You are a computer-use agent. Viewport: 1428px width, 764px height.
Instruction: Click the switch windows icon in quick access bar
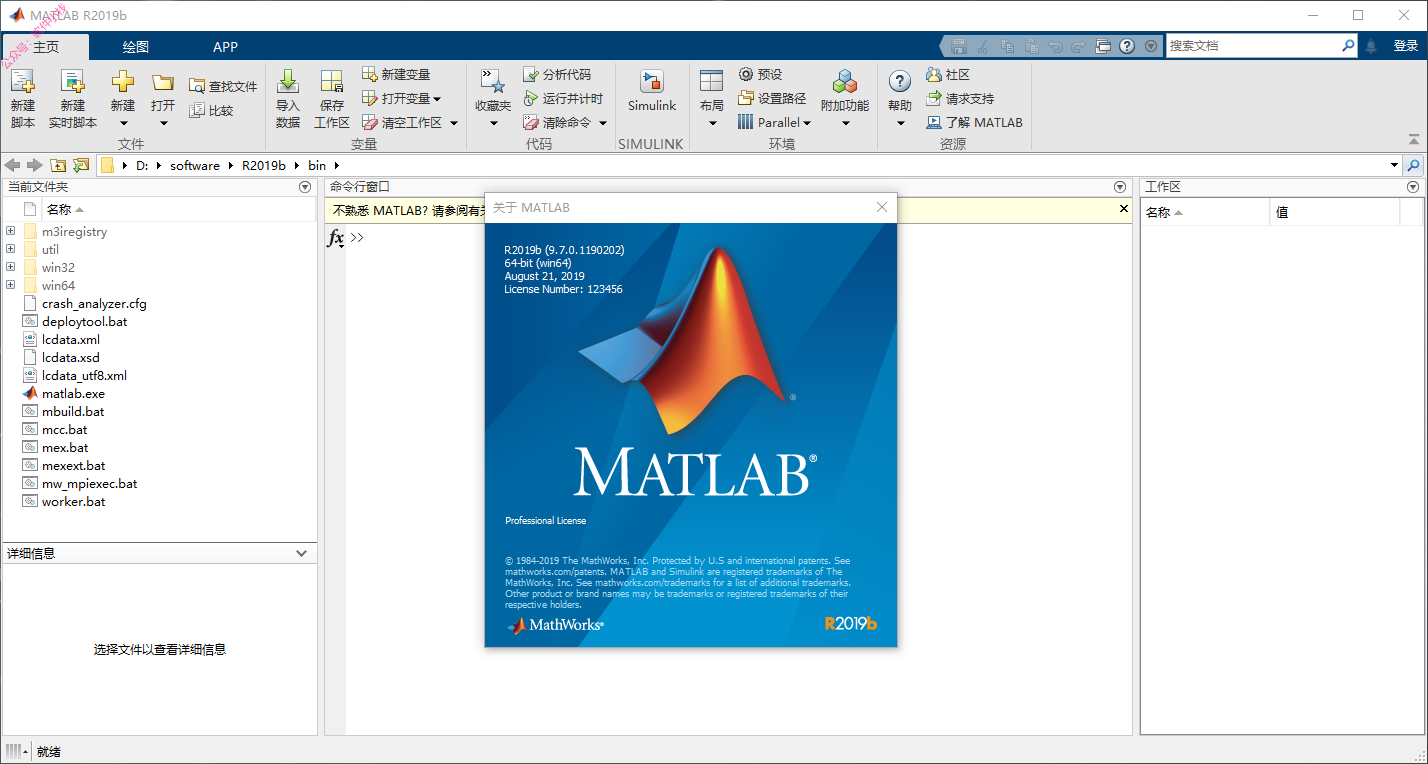[x=1103, y=46]
